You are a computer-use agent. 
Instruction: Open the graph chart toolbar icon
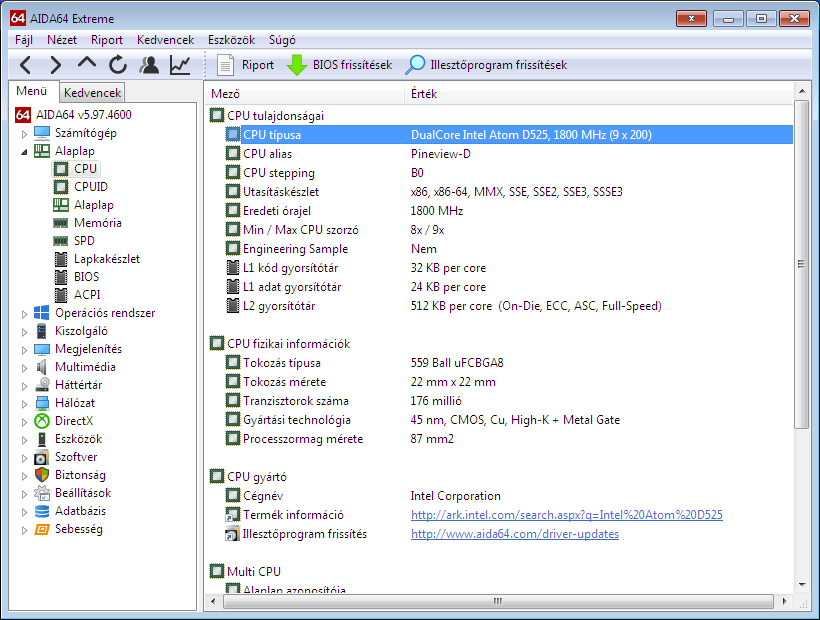[180, 65]
